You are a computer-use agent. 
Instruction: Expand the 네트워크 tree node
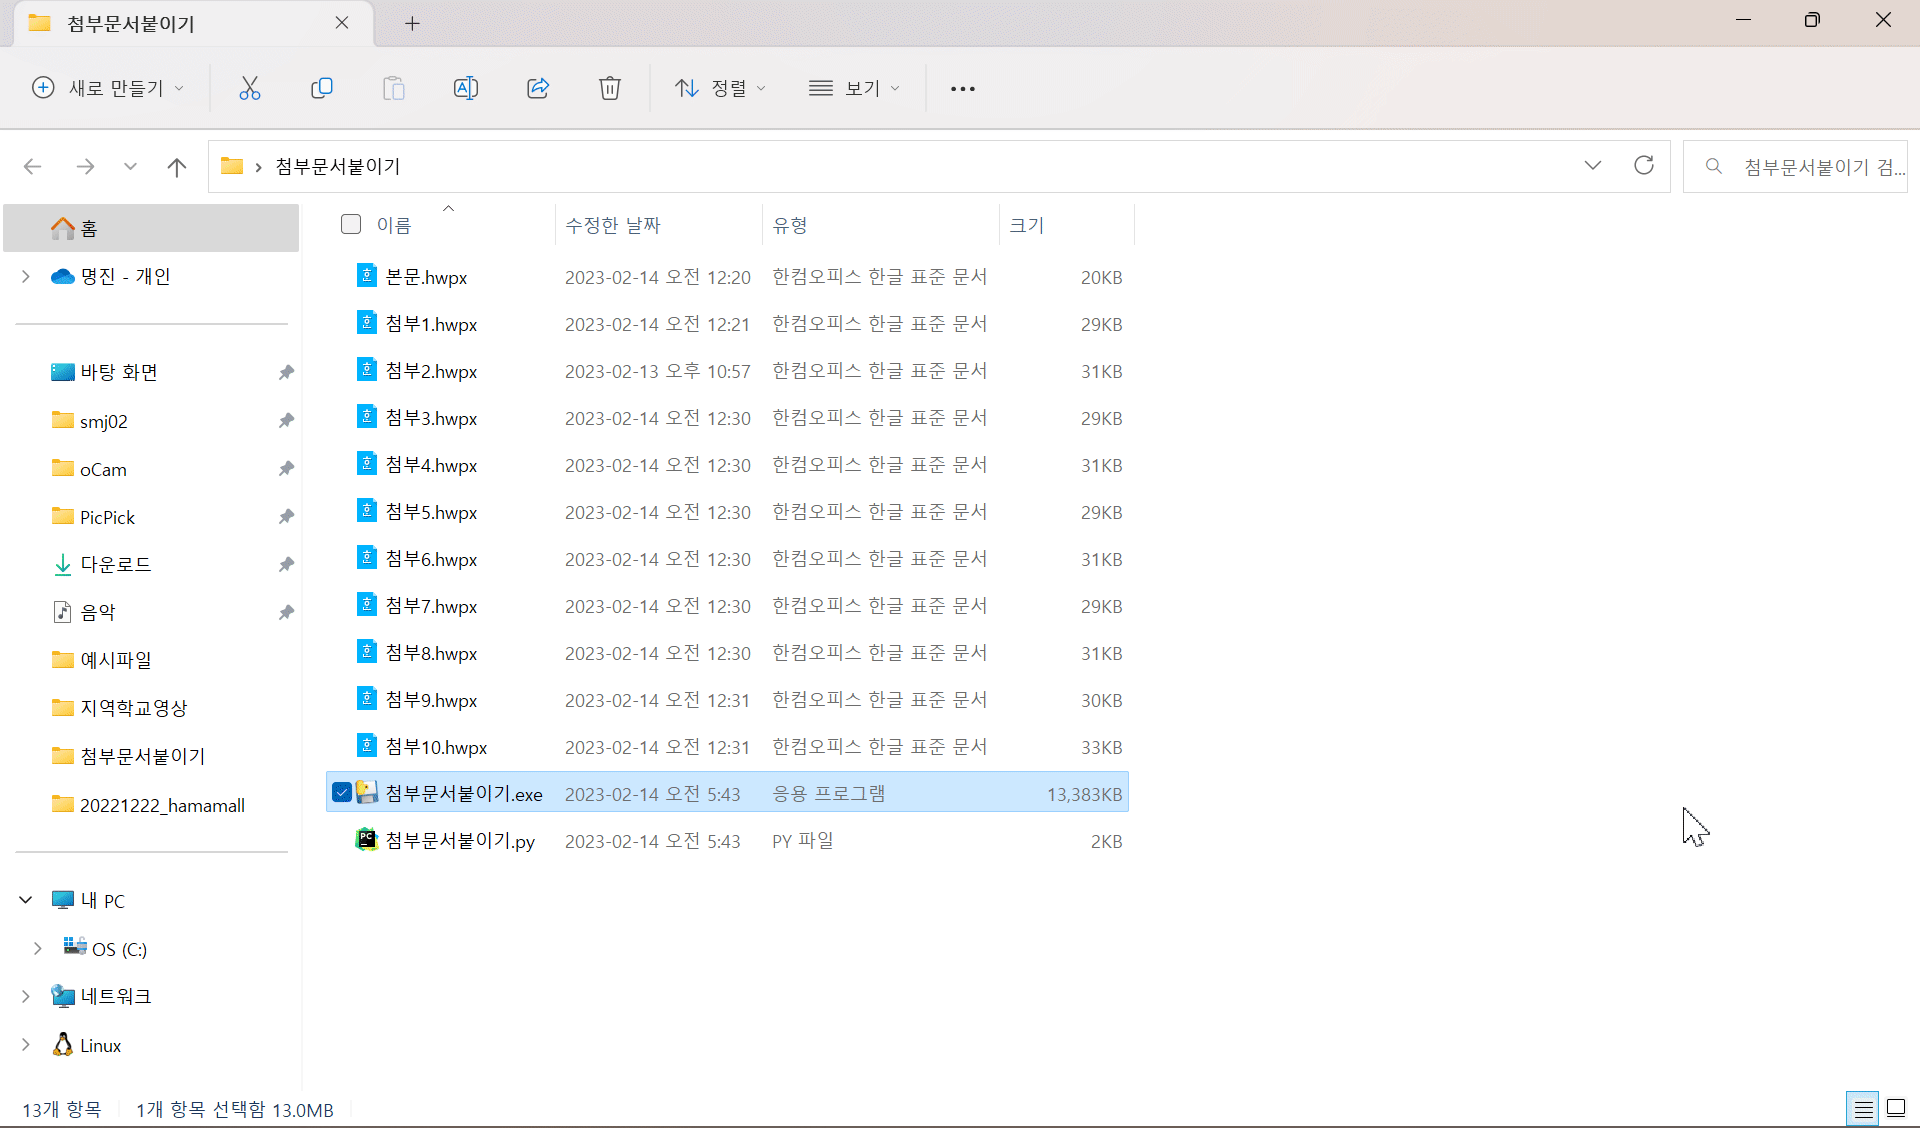(x=26, y=996)
